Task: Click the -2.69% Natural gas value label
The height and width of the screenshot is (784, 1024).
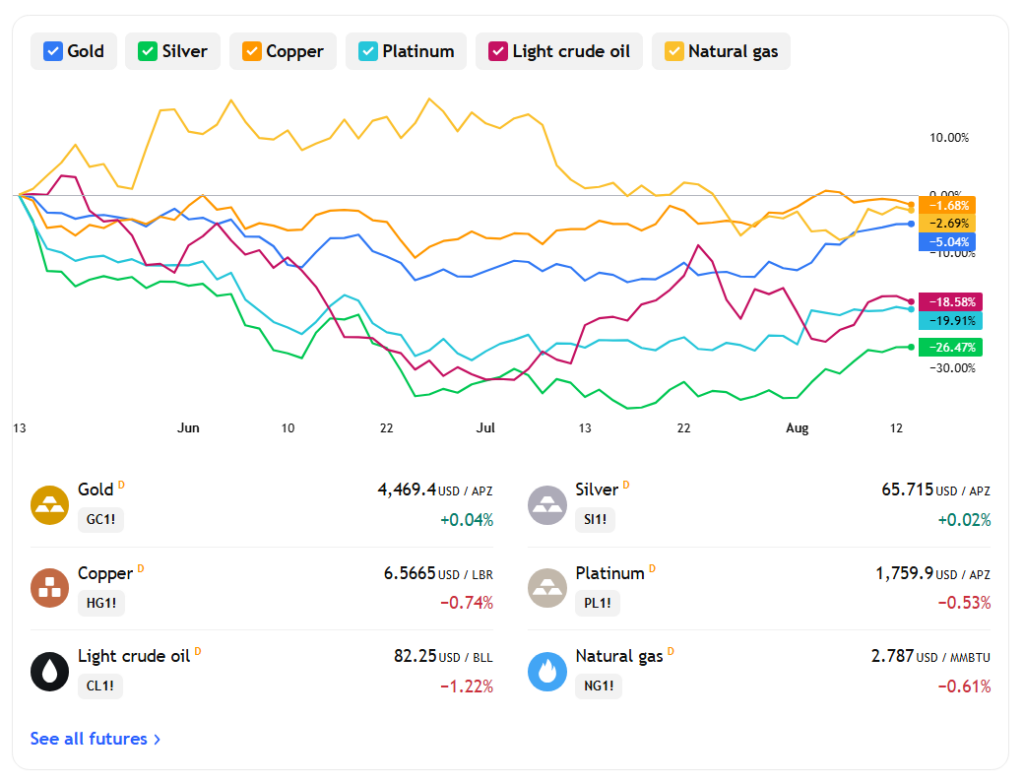Action: [948, 223]
